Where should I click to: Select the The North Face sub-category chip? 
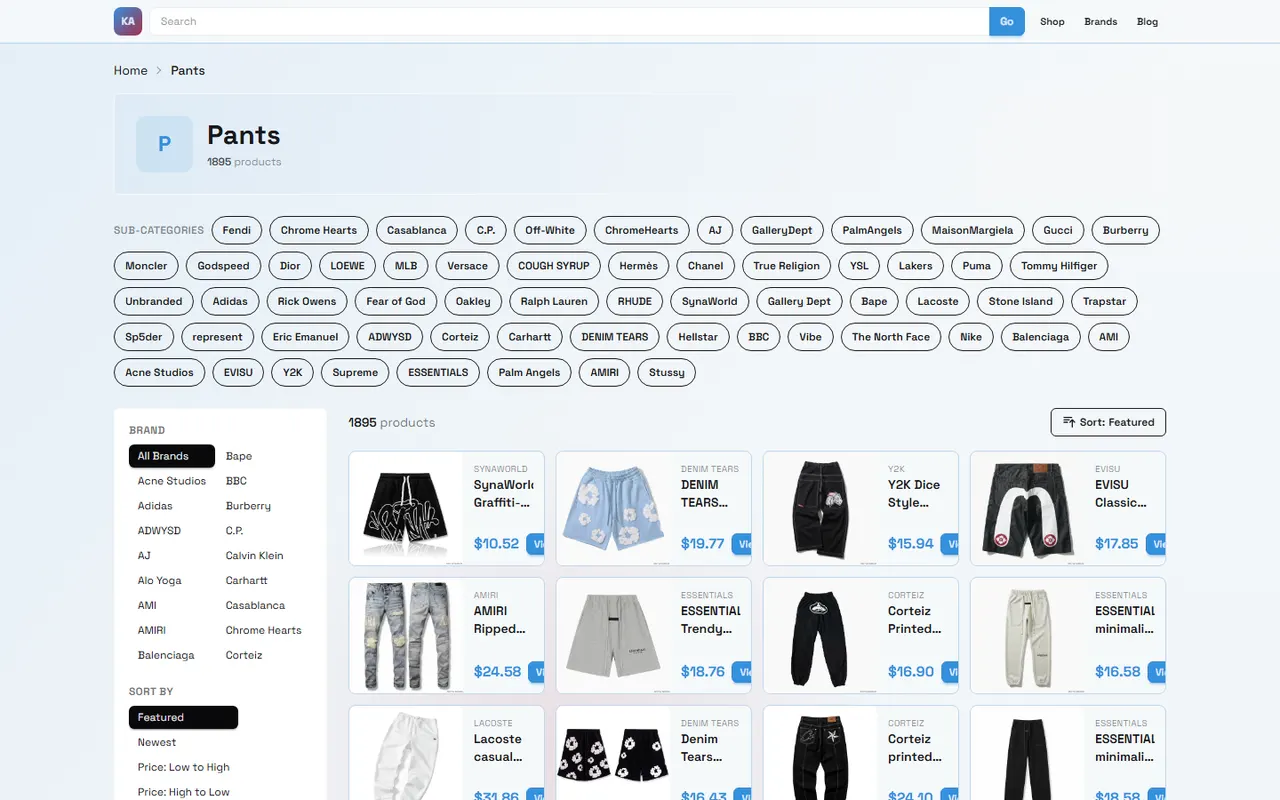(x=890, y=337)
